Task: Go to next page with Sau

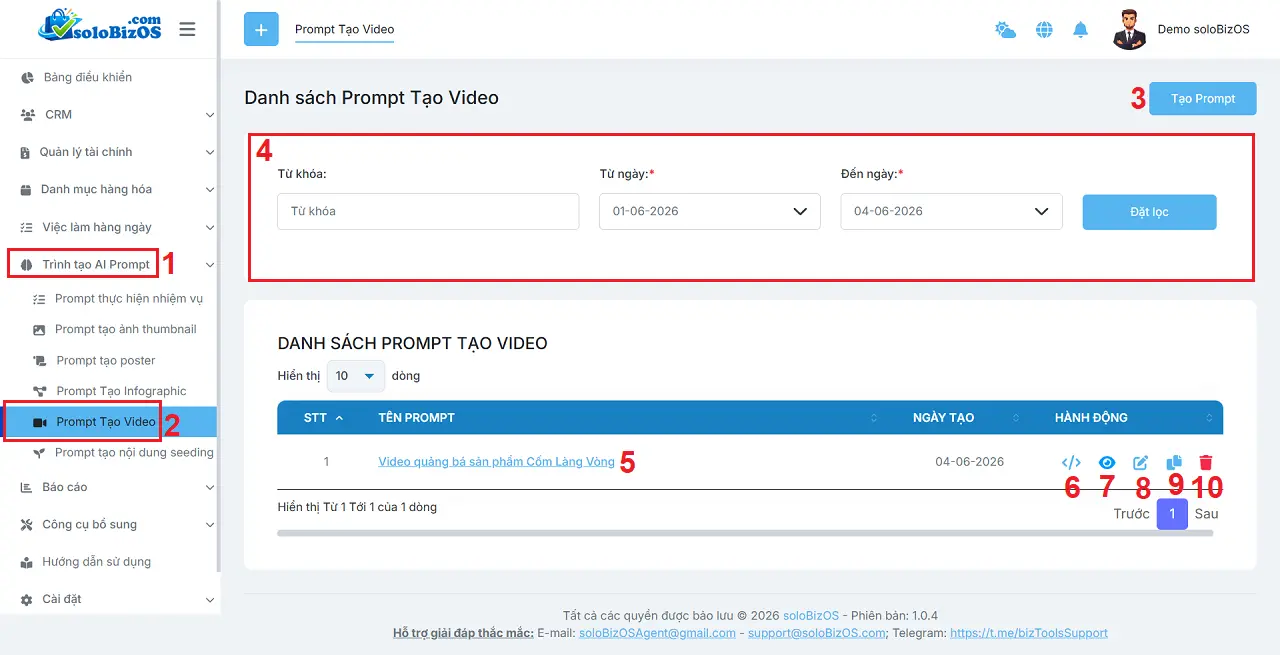Action: point(1206,514)
